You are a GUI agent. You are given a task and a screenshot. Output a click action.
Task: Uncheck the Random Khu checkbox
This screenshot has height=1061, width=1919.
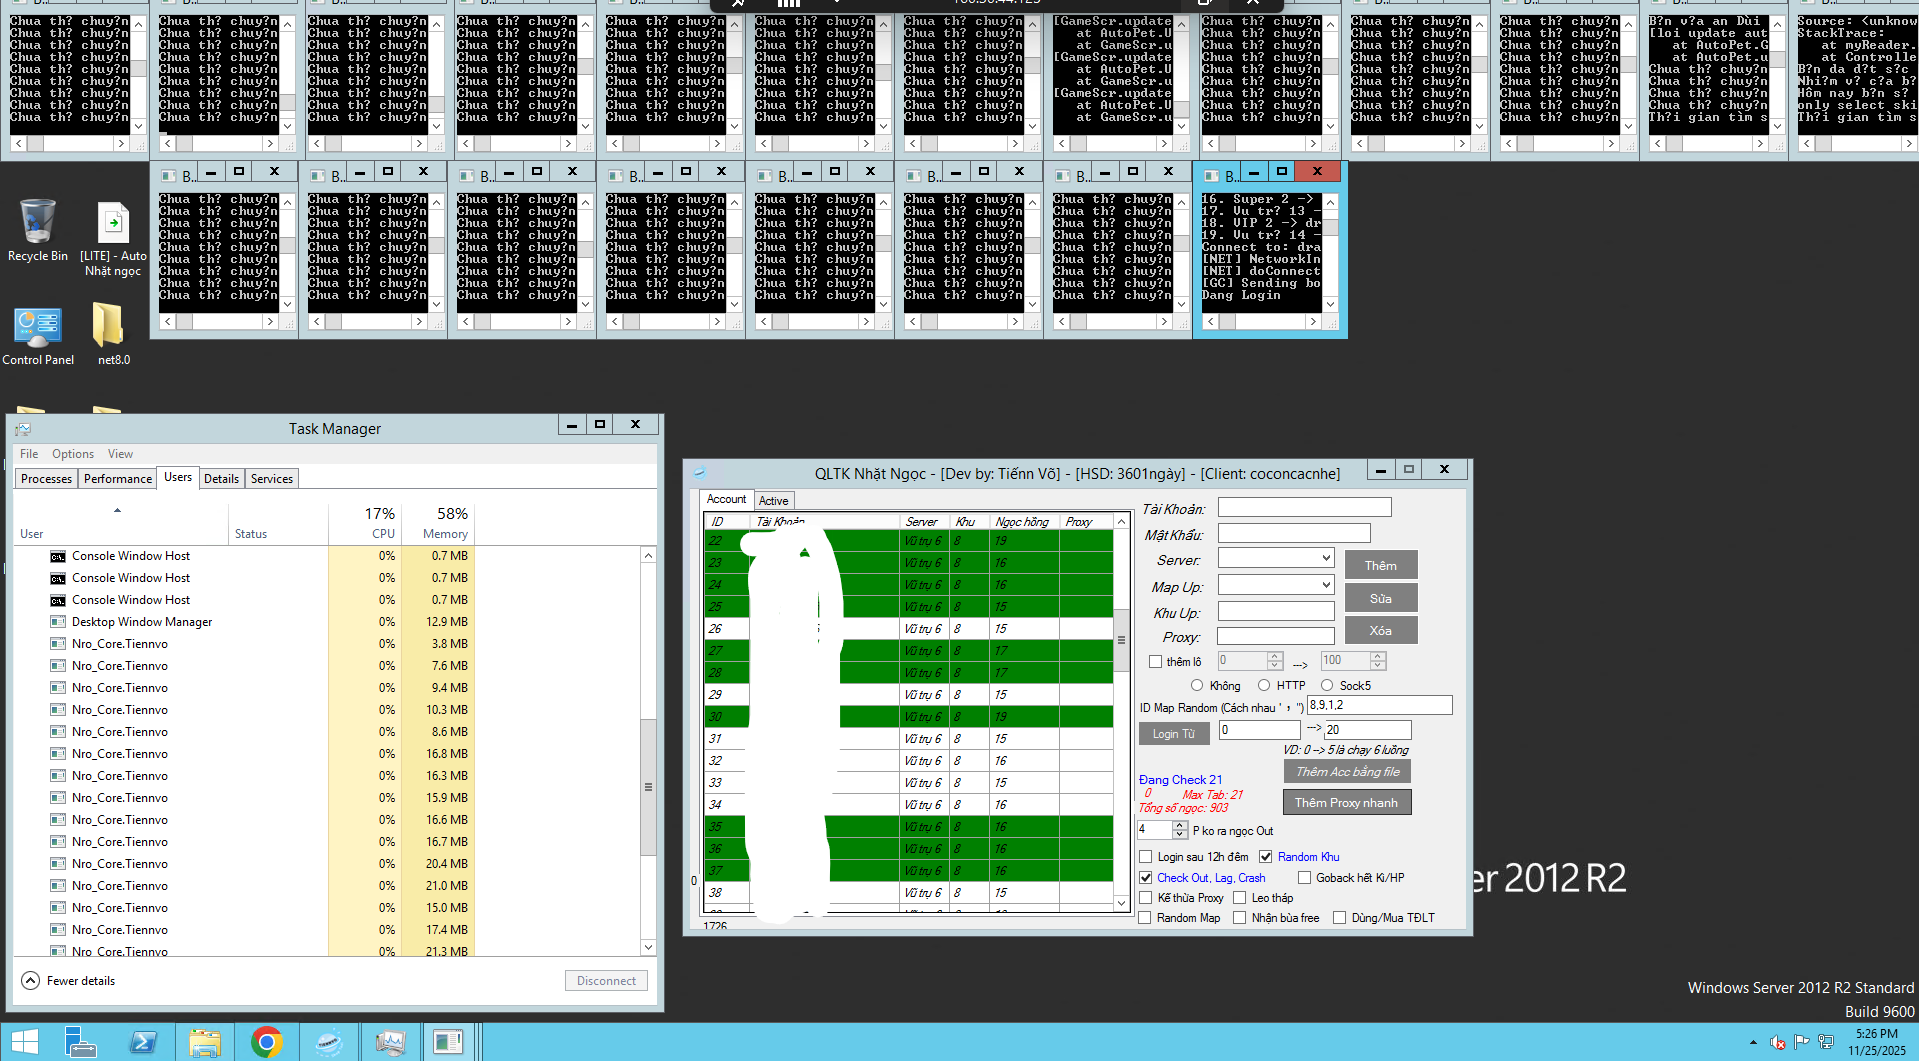(x=1265, y=857)
